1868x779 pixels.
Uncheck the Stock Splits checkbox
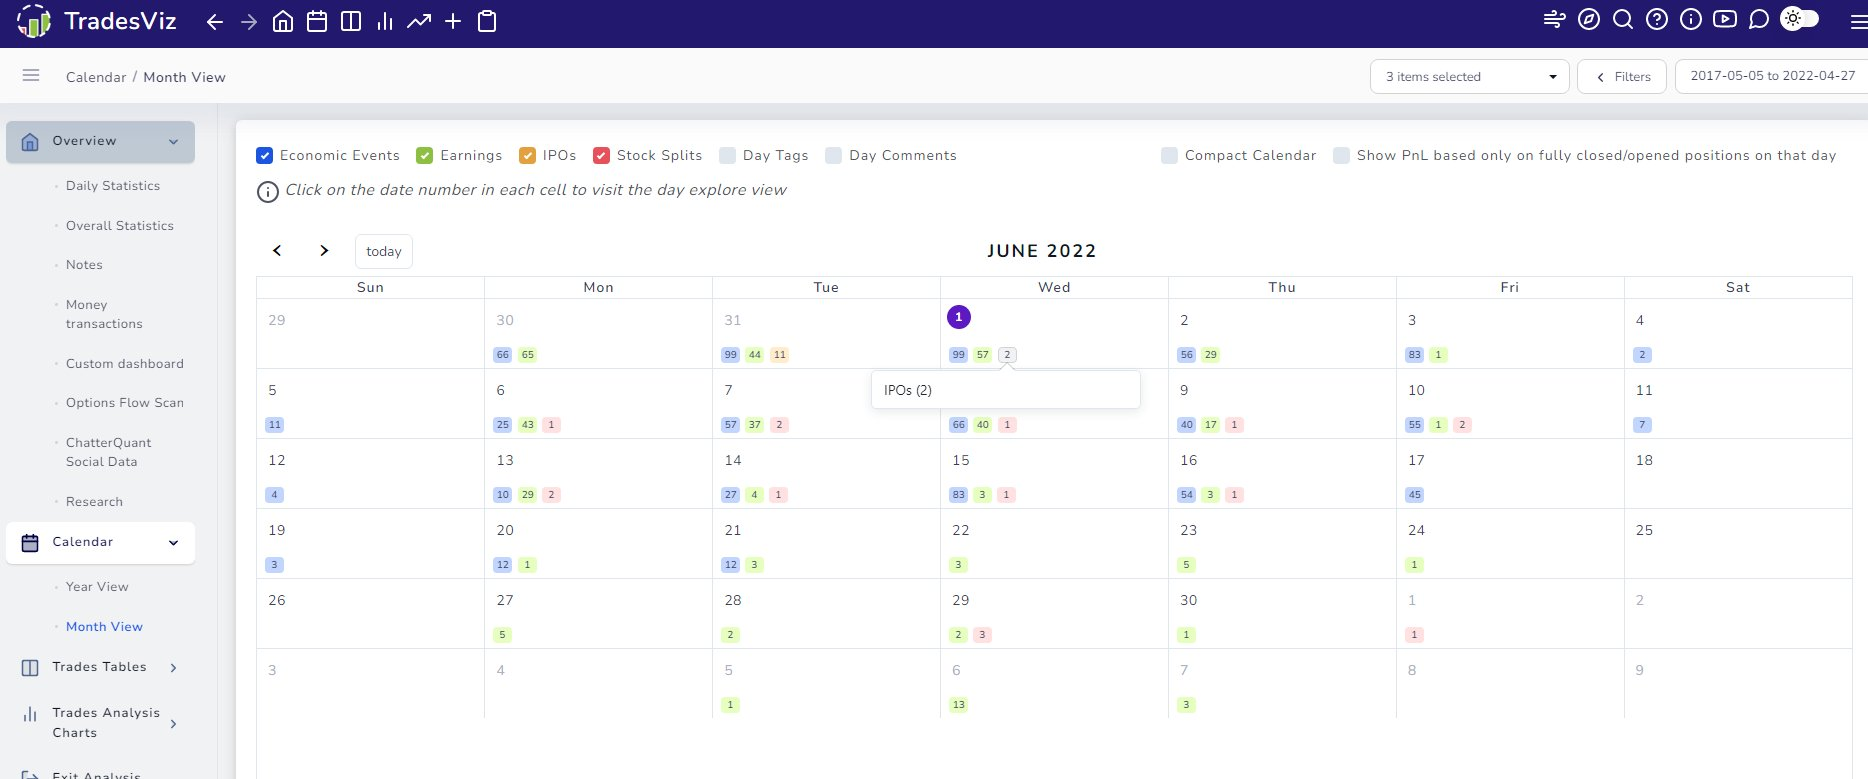coord(602,155)
